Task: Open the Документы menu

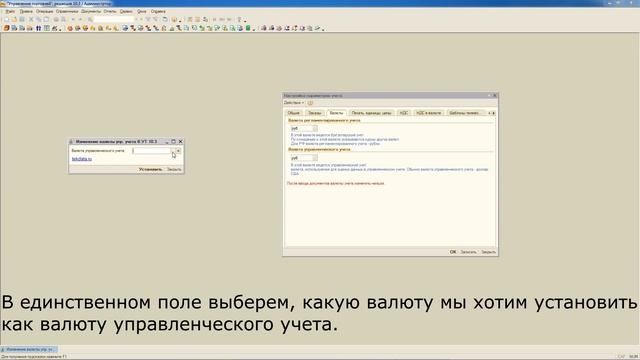Action: coord(91,11)
